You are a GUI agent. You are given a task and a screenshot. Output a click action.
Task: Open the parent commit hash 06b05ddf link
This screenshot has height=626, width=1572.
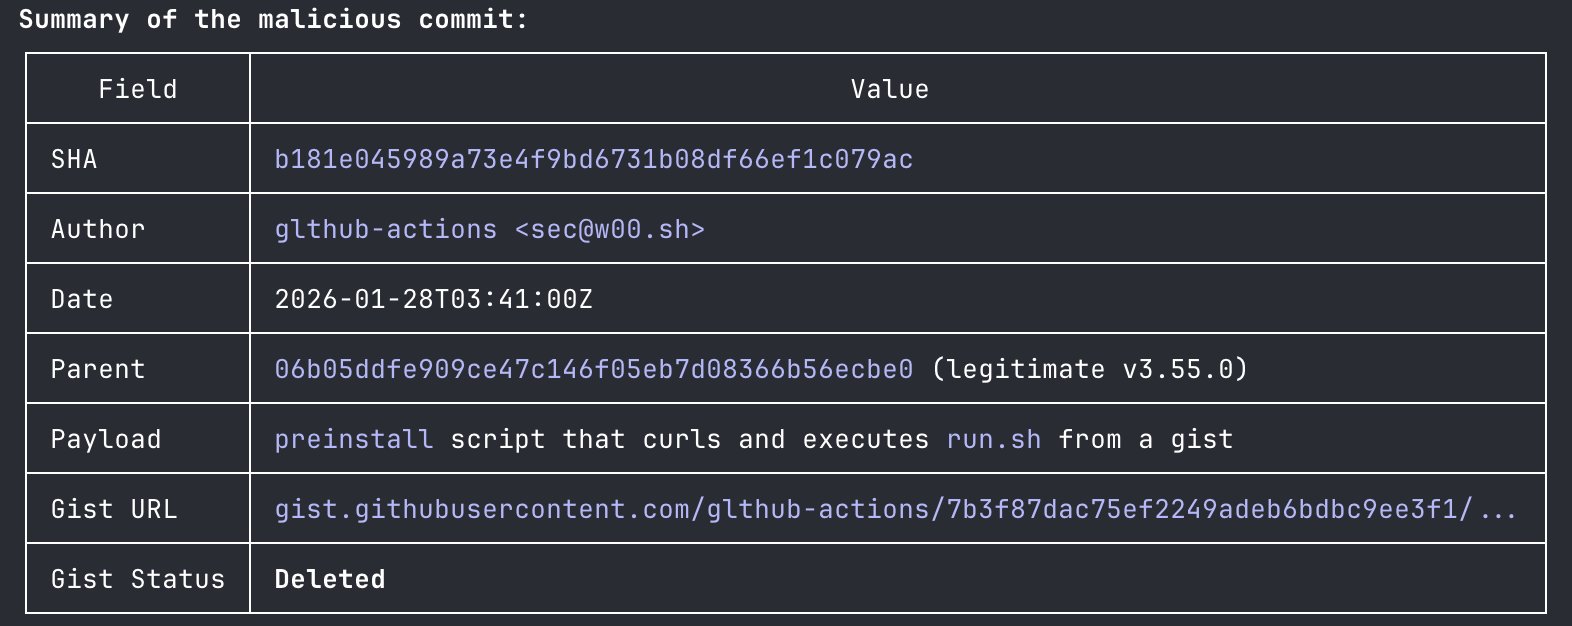point(593,369)
